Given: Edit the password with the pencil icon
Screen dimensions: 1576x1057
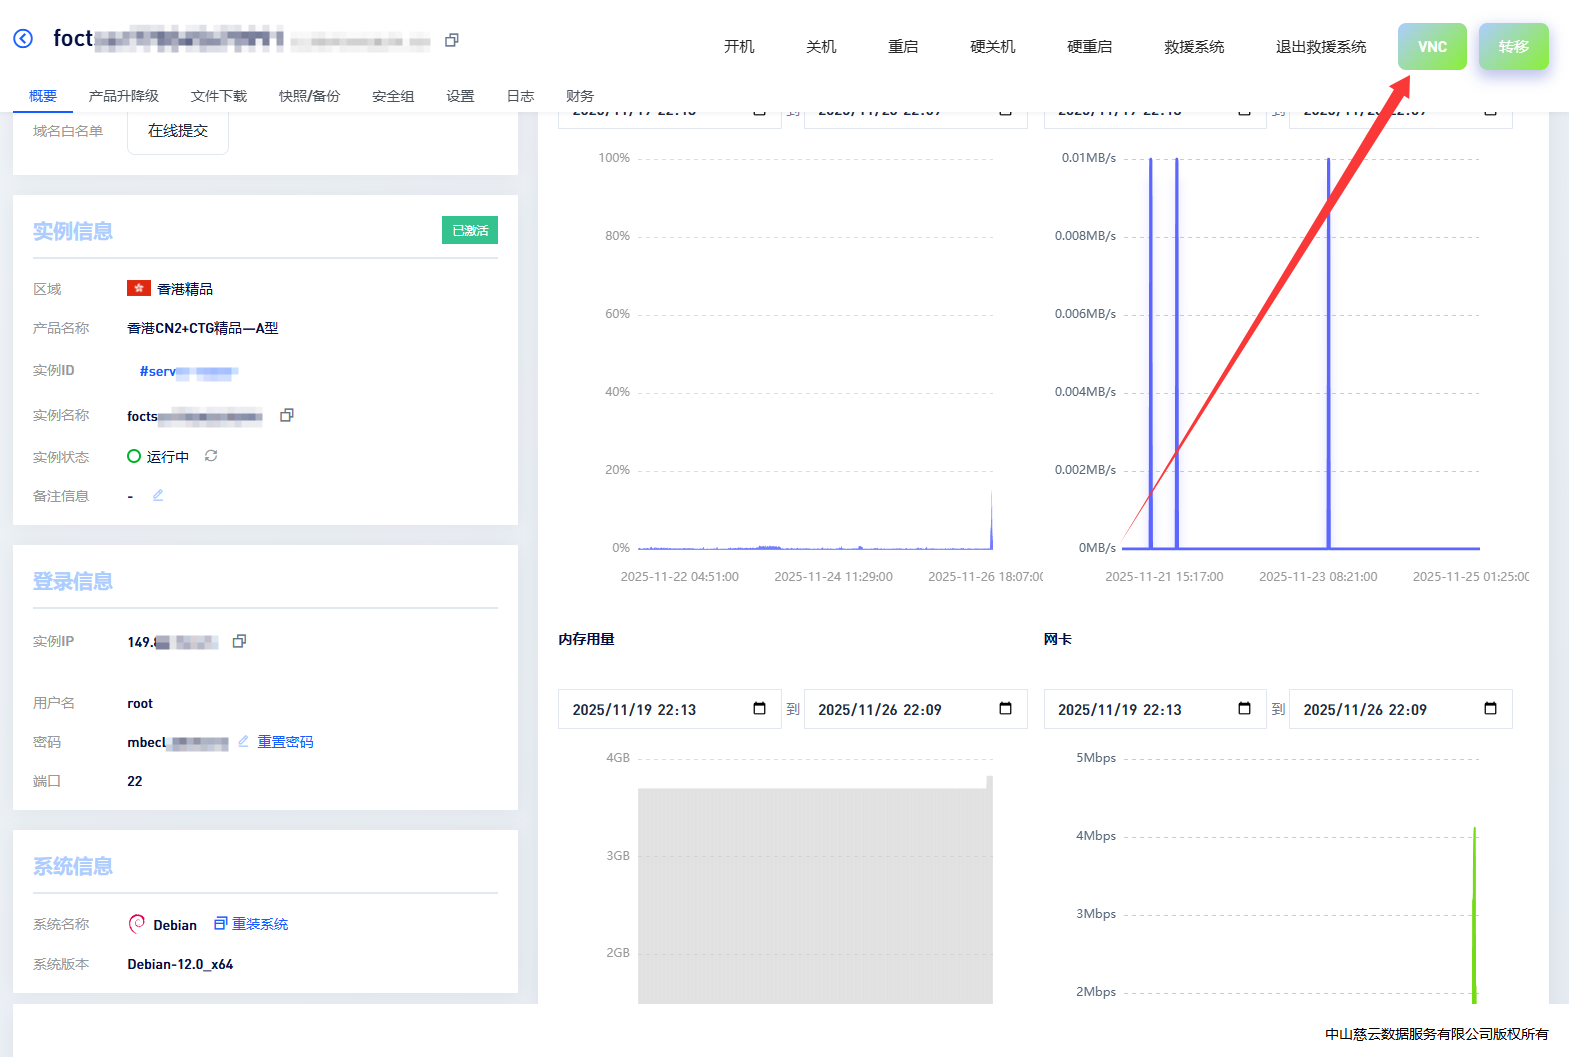Looking at the screenshot, I should pyautogui.click(x=243, y=741).
